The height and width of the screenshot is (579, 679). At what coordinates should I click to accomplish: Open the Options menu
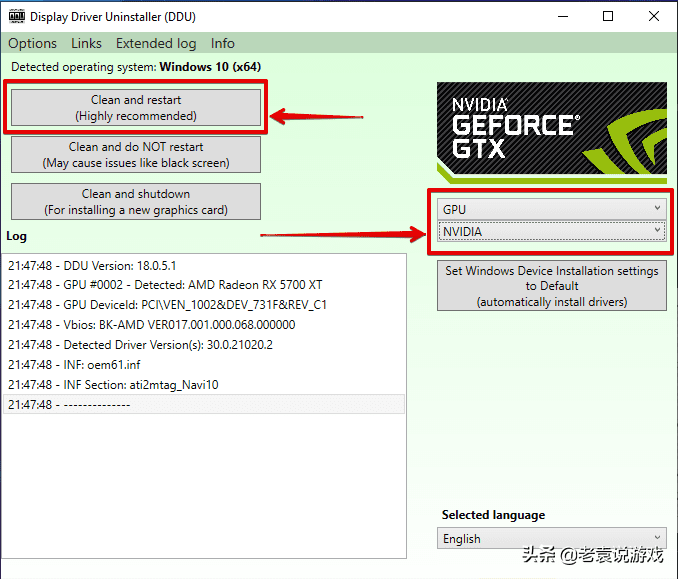click(x=32, y=43)
